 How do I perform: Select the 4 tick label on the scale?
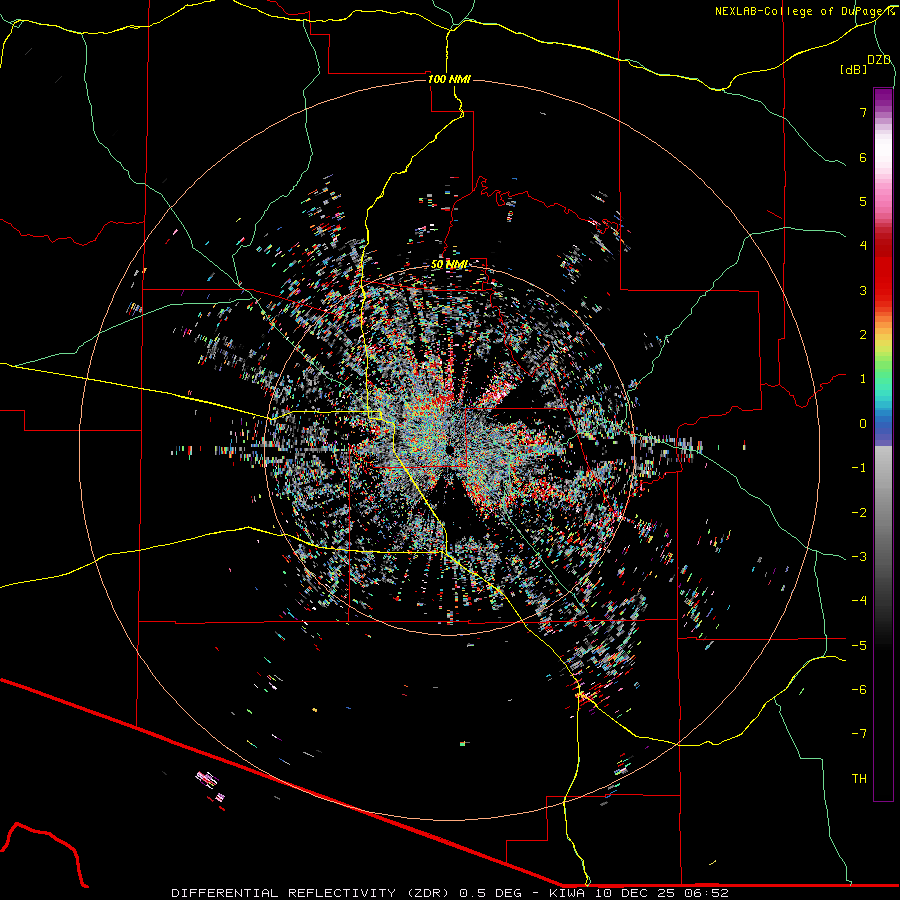(x=863, y=246)
